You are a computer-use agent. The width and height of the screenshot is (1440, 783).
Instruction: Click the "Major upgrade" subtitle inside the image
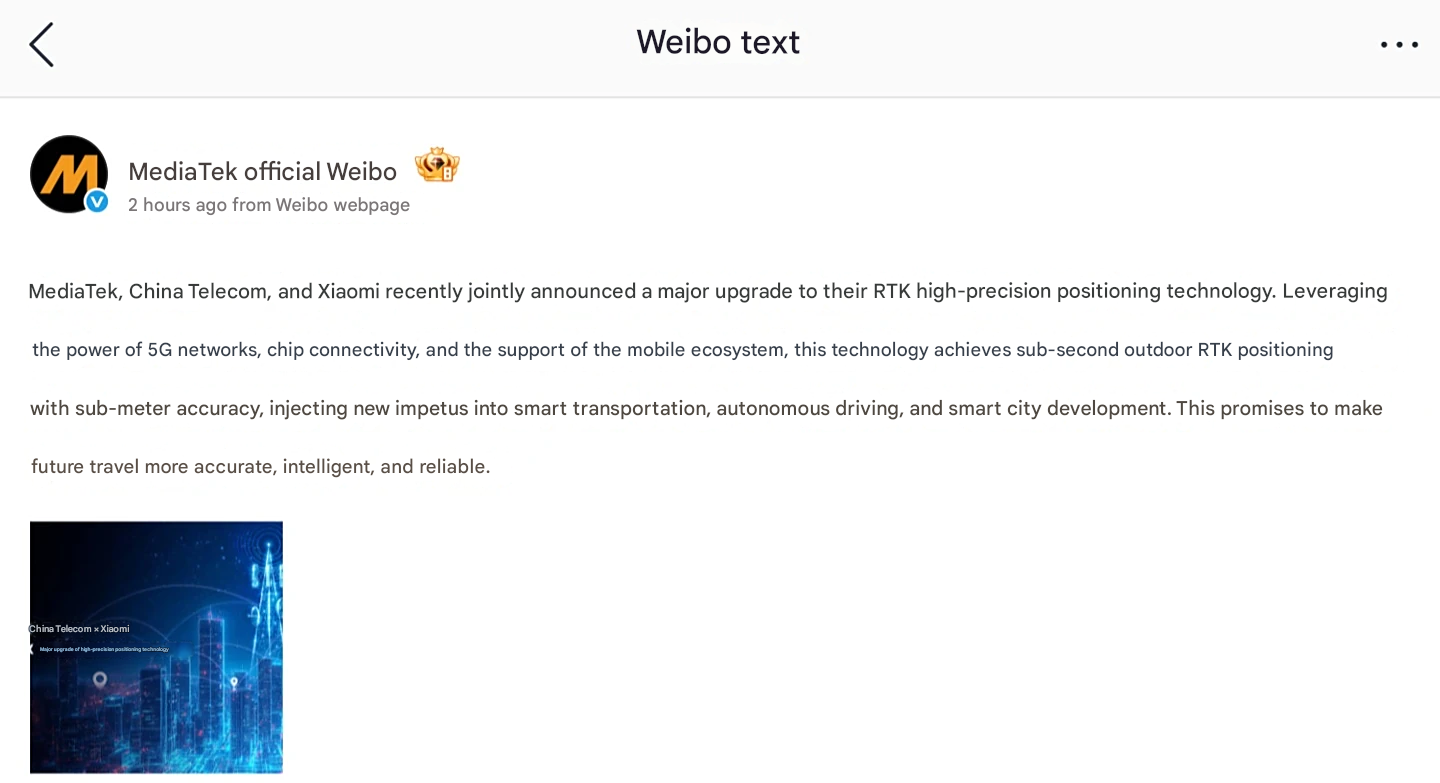click(104, 649)
